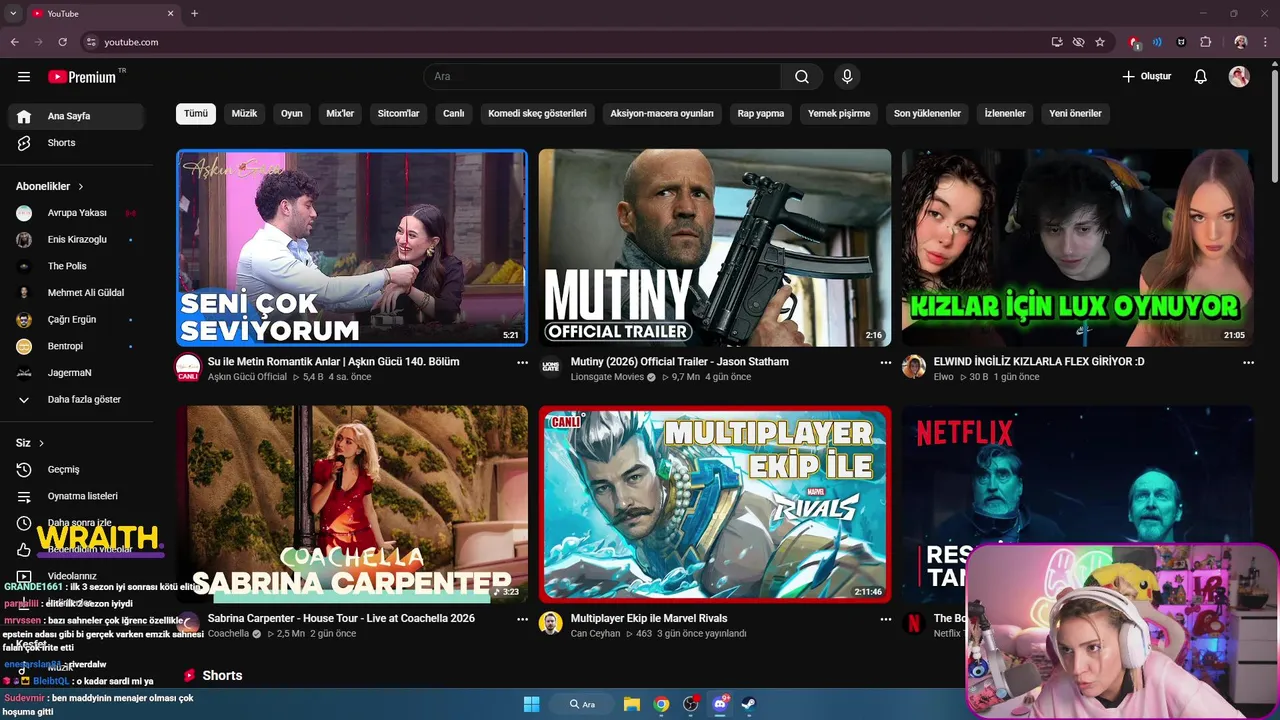Open Enis Kirazoglu subscription channel
Screen dimensions: 1280x720
pos(76,240)
